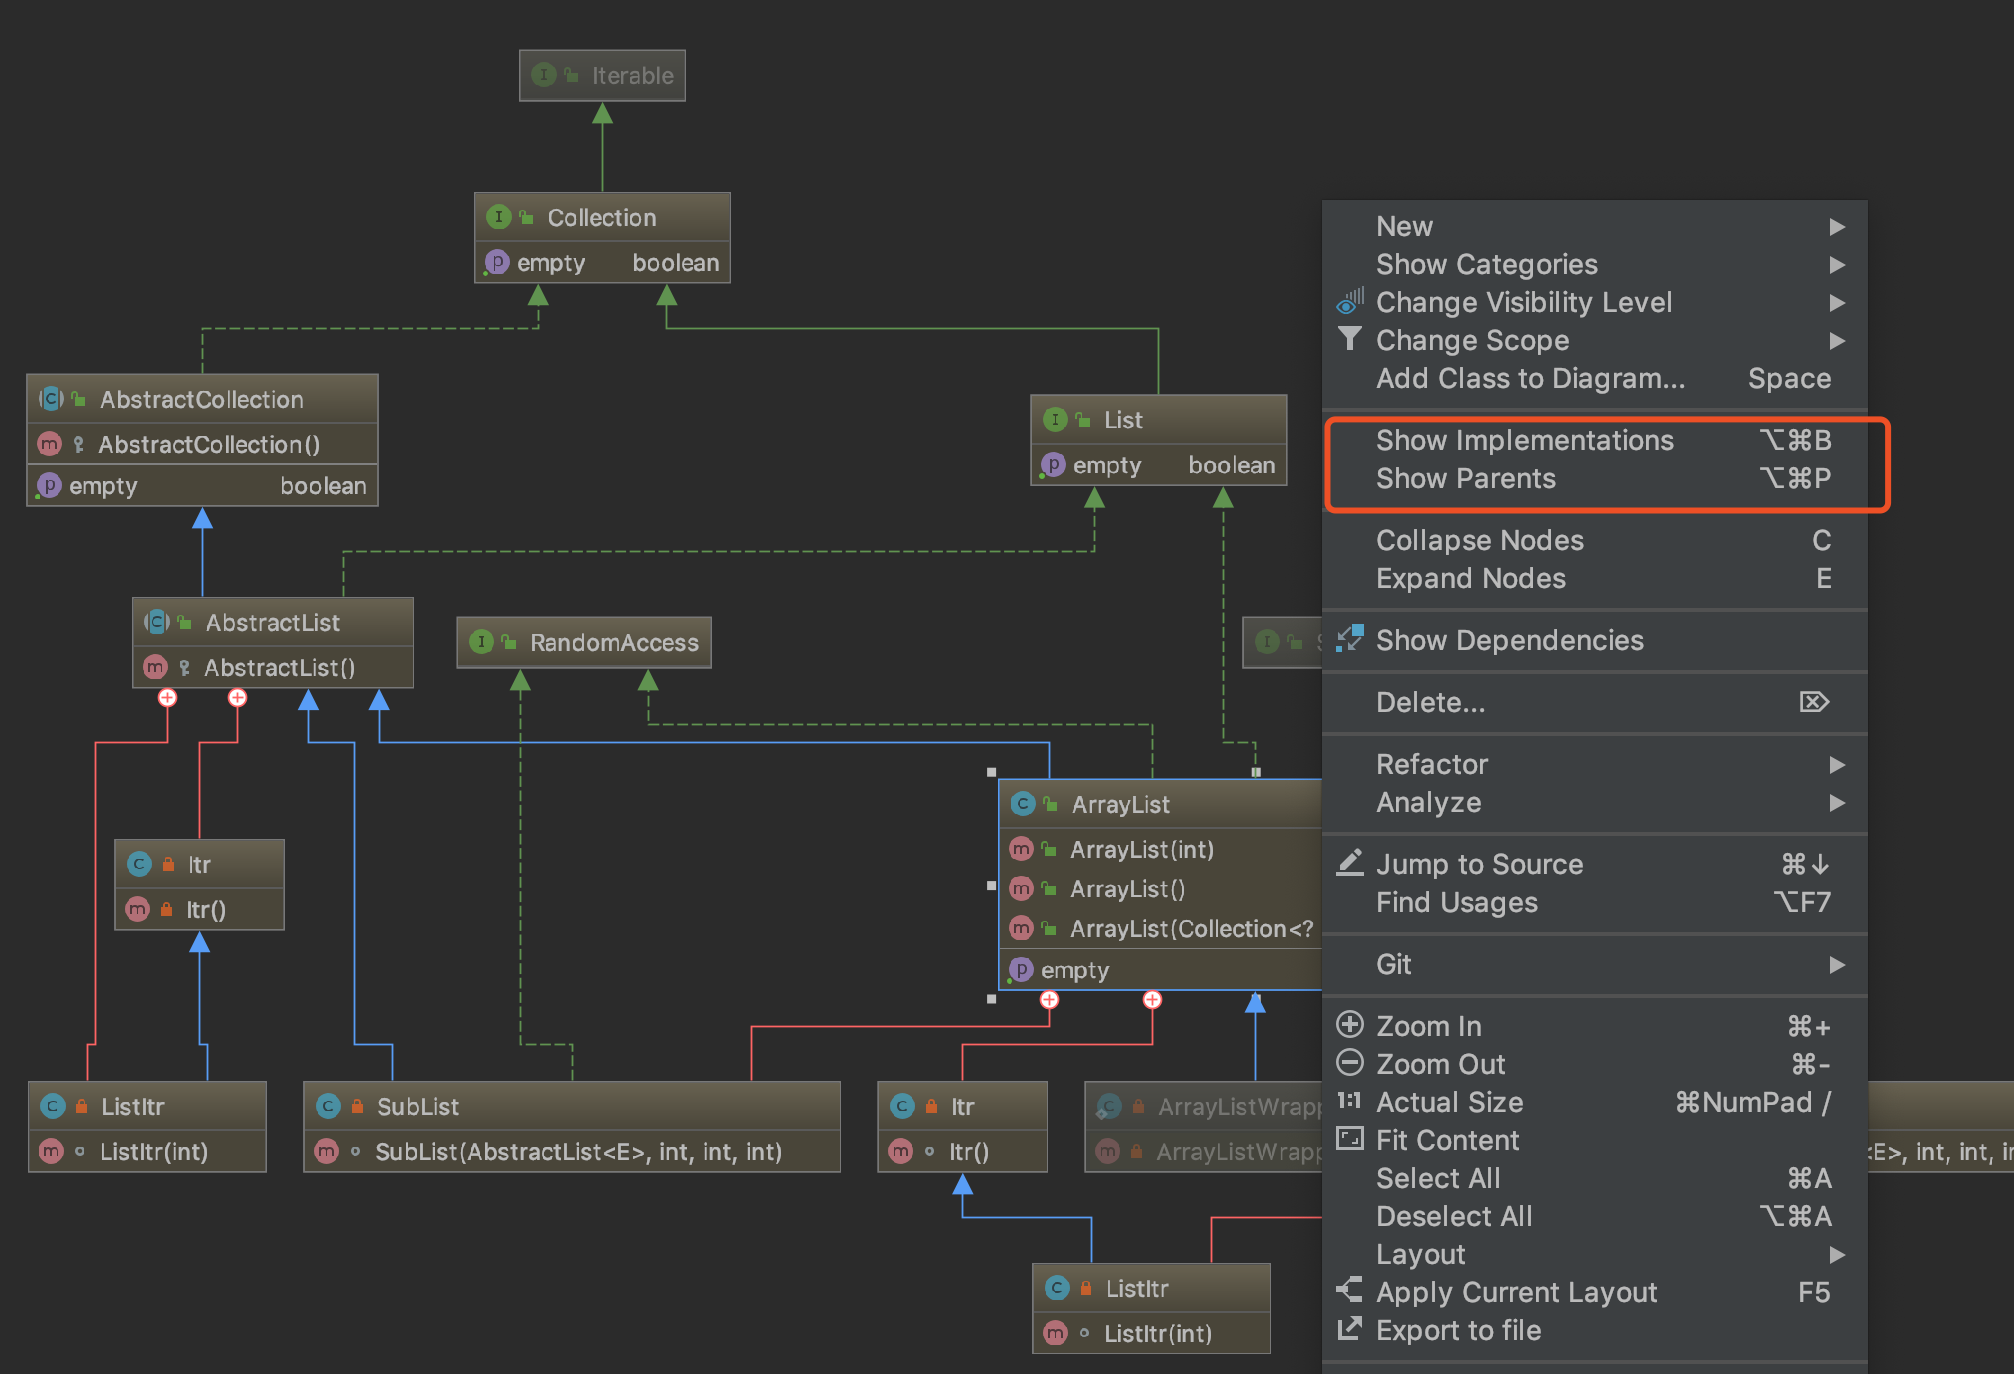The image size is (2014, 1374).
Task: Open the Refactor submenu
Action: pos(1432,764)
